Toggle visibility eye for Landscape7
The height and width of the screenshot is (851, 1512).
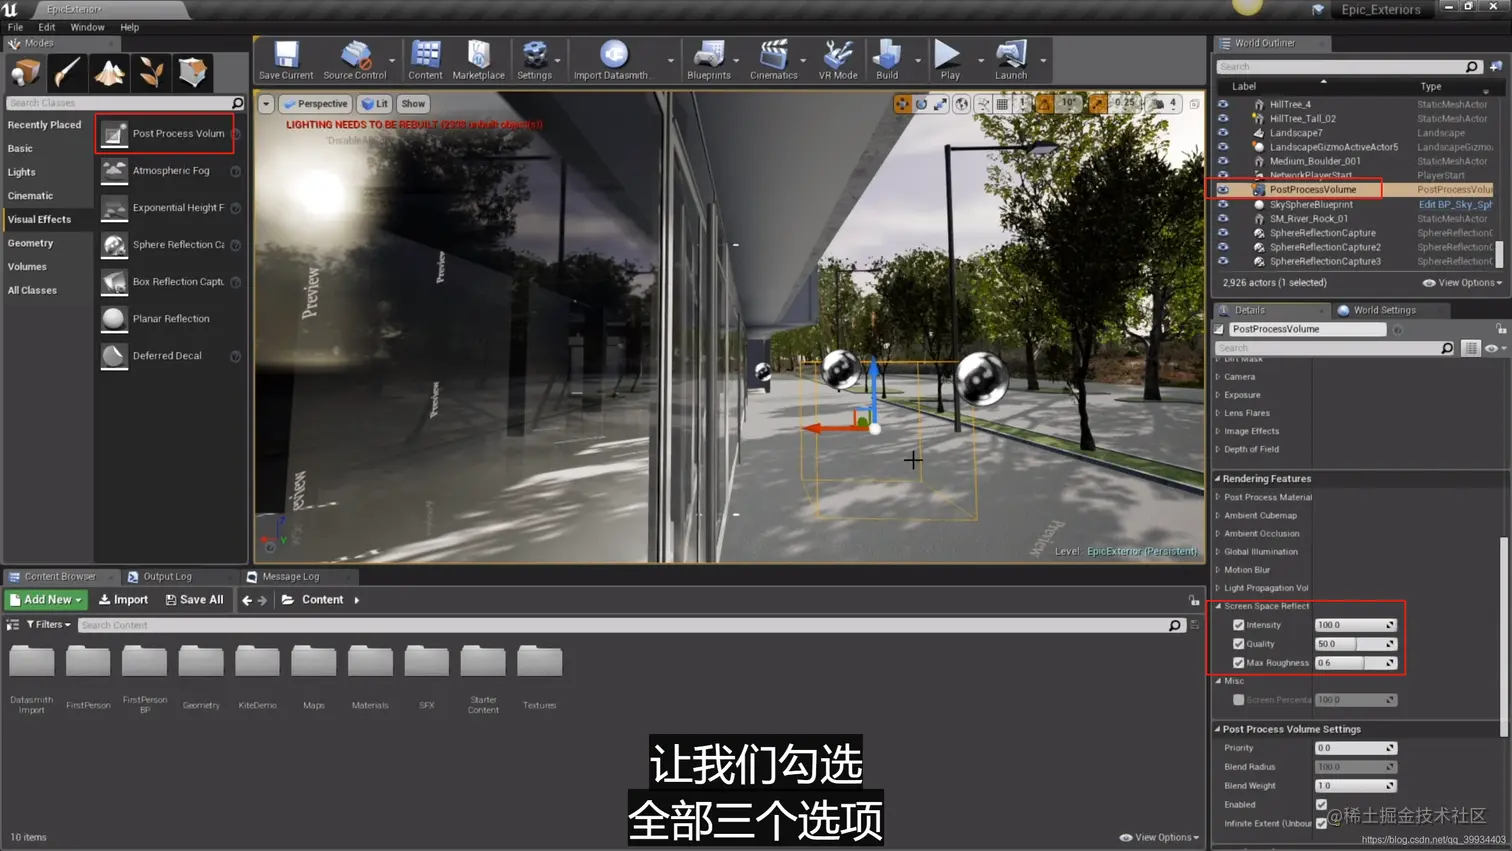(1223, 133)
